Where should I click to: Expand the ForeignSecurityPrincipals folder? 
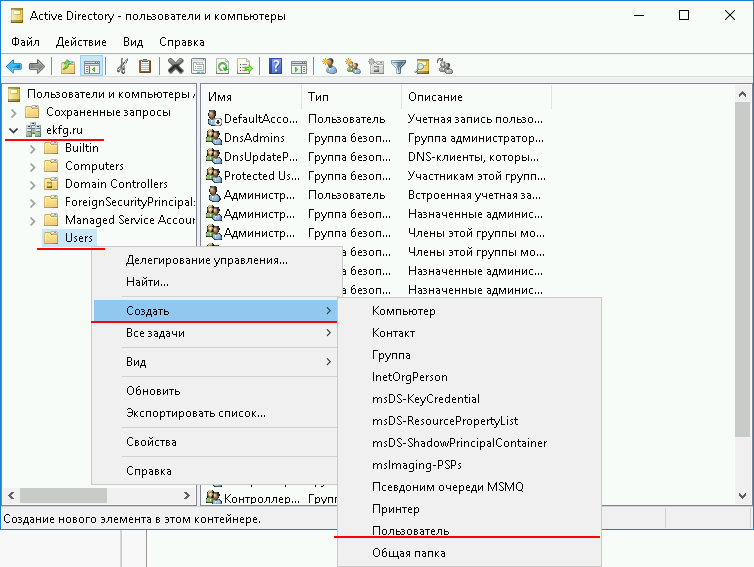point(32,203)
